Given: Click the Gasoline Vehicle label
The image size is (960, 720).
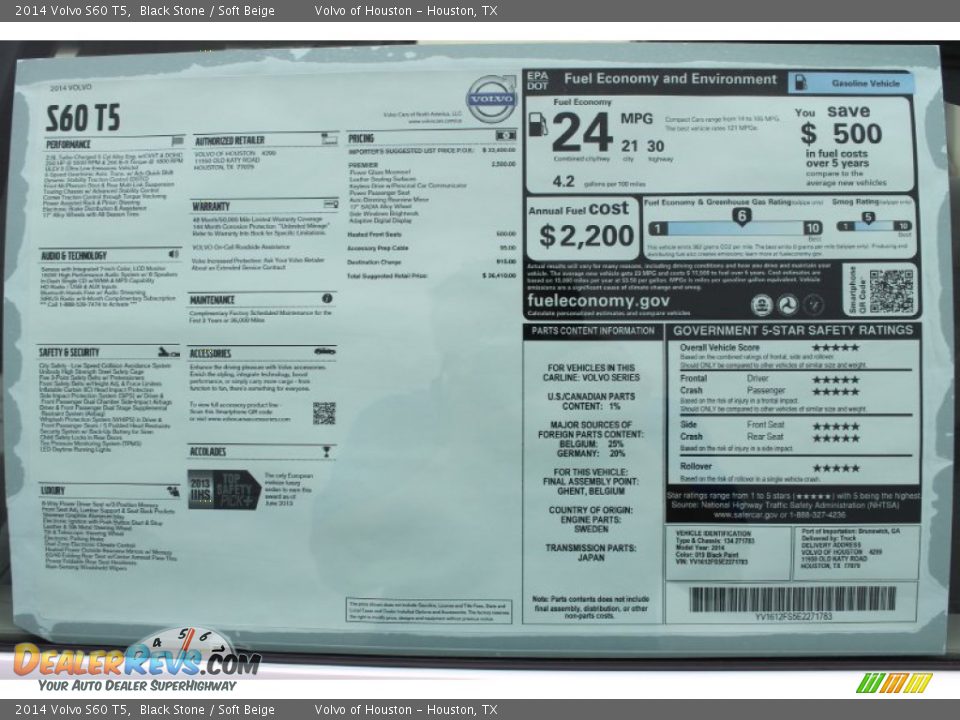Looking at the screenshot, I should (x=852, y=83).
